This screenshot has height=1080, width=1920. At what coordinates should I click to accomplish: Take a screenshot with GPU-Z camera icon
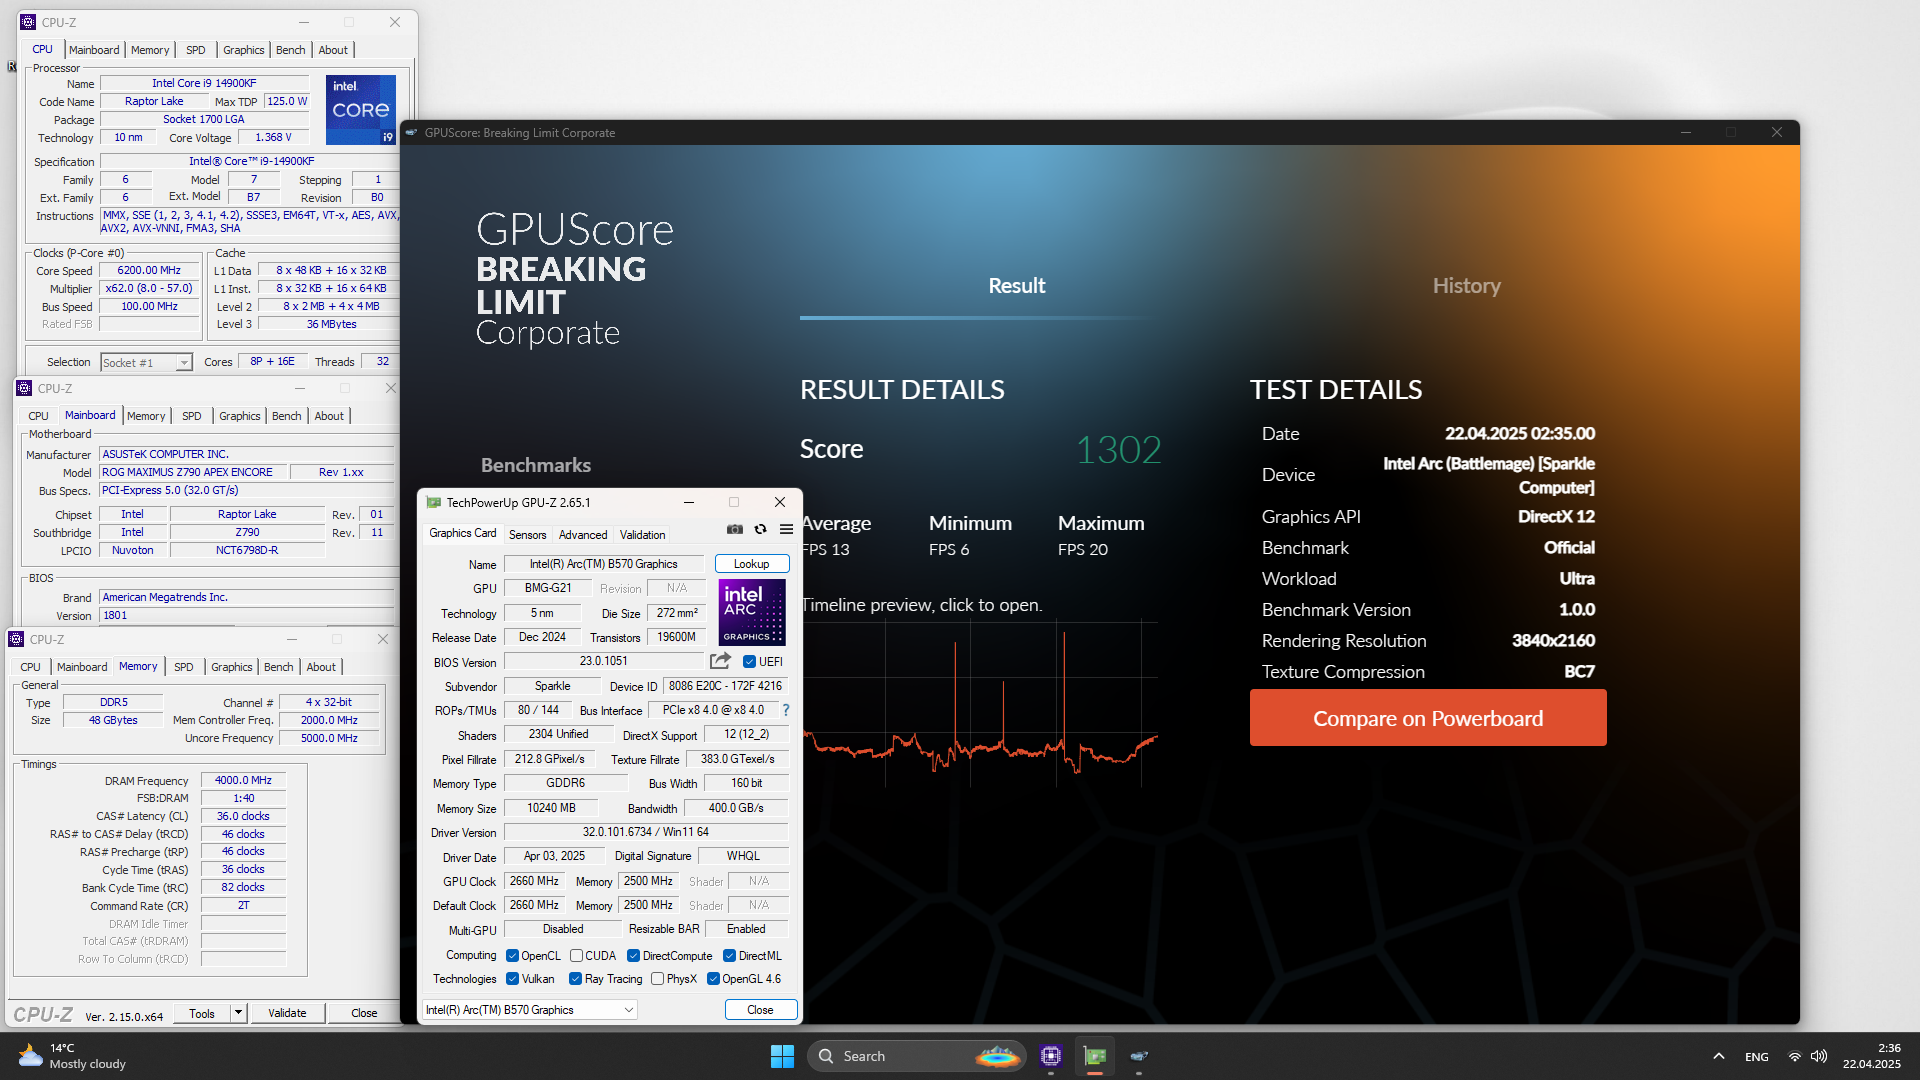click(735, 529)
